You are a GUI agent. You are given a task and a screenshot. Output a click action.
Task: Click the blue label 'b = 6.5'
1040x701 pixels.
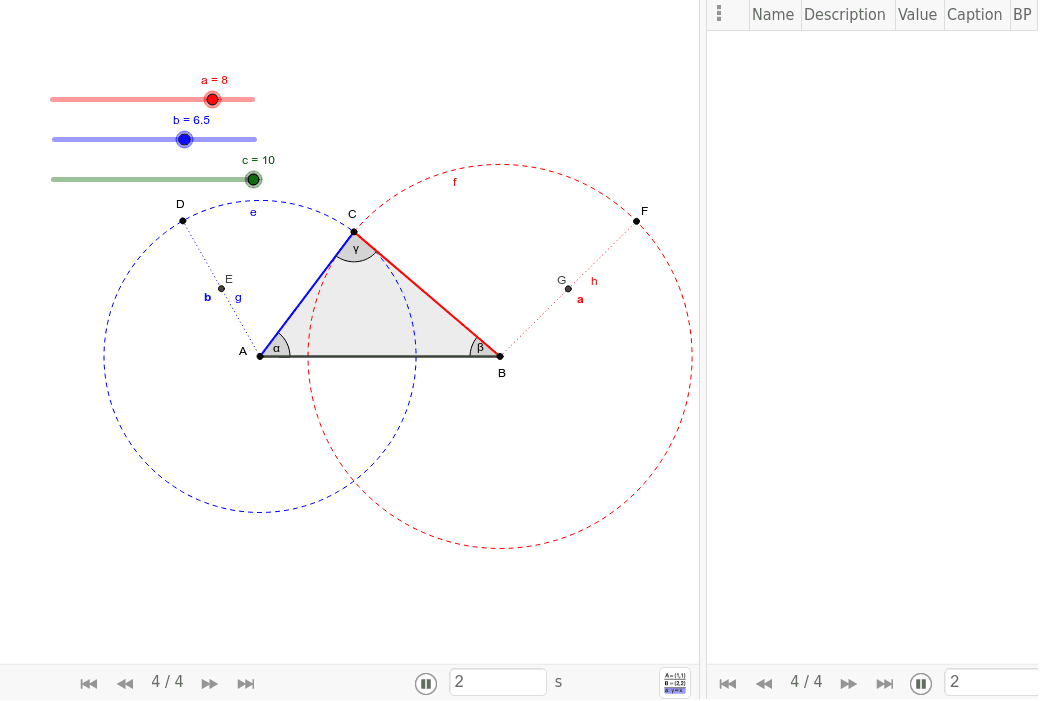pos(191,120)
